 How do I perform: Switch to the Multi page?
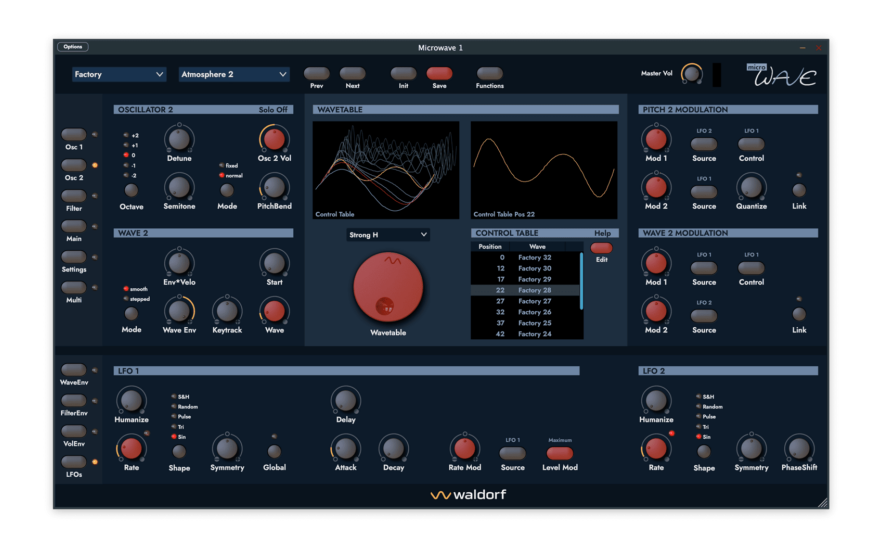[74, 288]
